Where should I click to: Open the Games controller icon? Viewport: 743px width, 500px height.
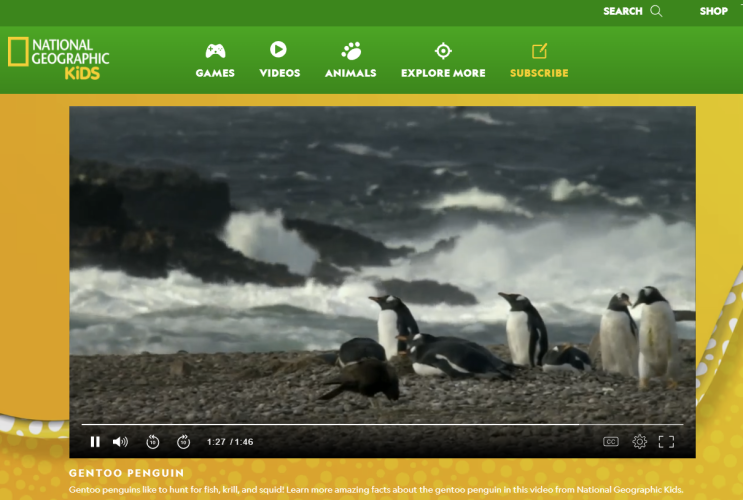[x=215, y=50]
